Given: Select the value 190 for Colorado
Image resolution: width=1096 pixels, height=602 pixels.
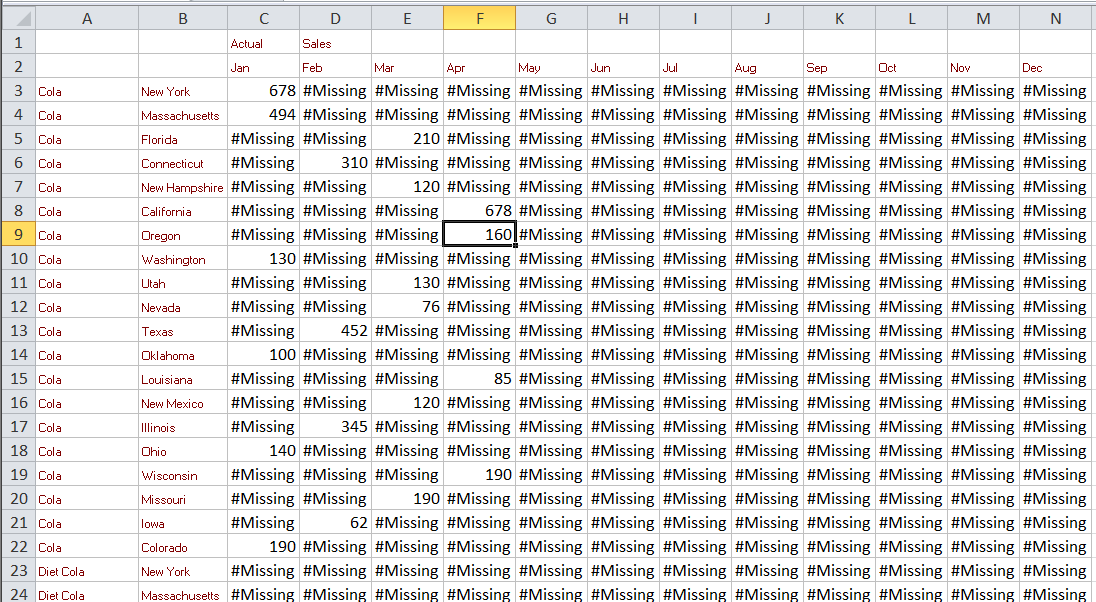Looking at the screenshot, I should tap(264, 547).
